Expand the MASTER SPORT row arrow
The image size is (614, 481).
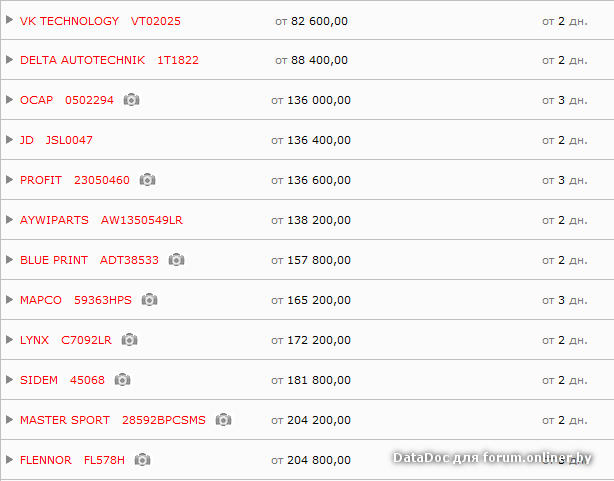click(x=10, y=420)
